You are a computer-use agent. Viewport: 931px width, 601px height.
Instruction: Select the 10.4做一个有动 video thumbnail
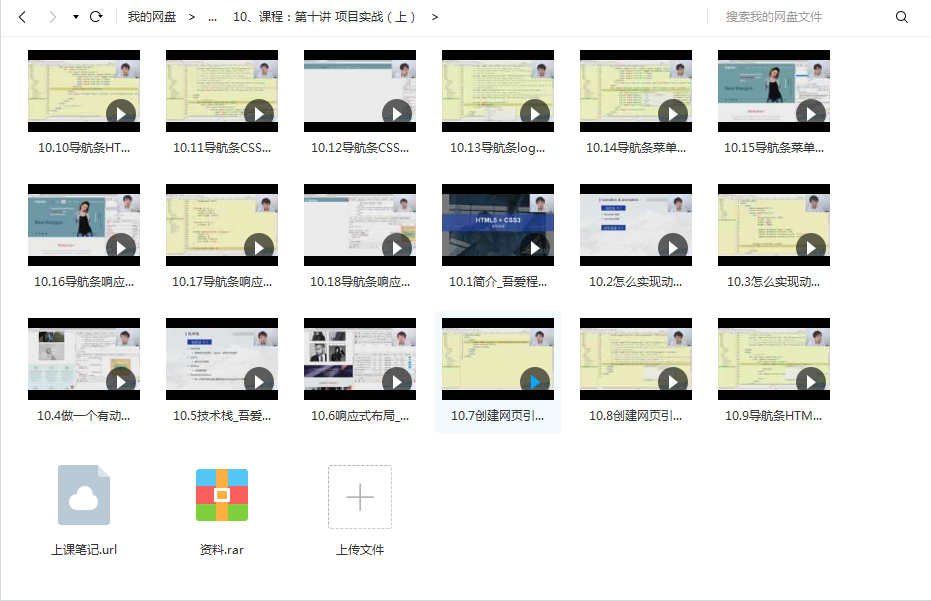point(84,359)
